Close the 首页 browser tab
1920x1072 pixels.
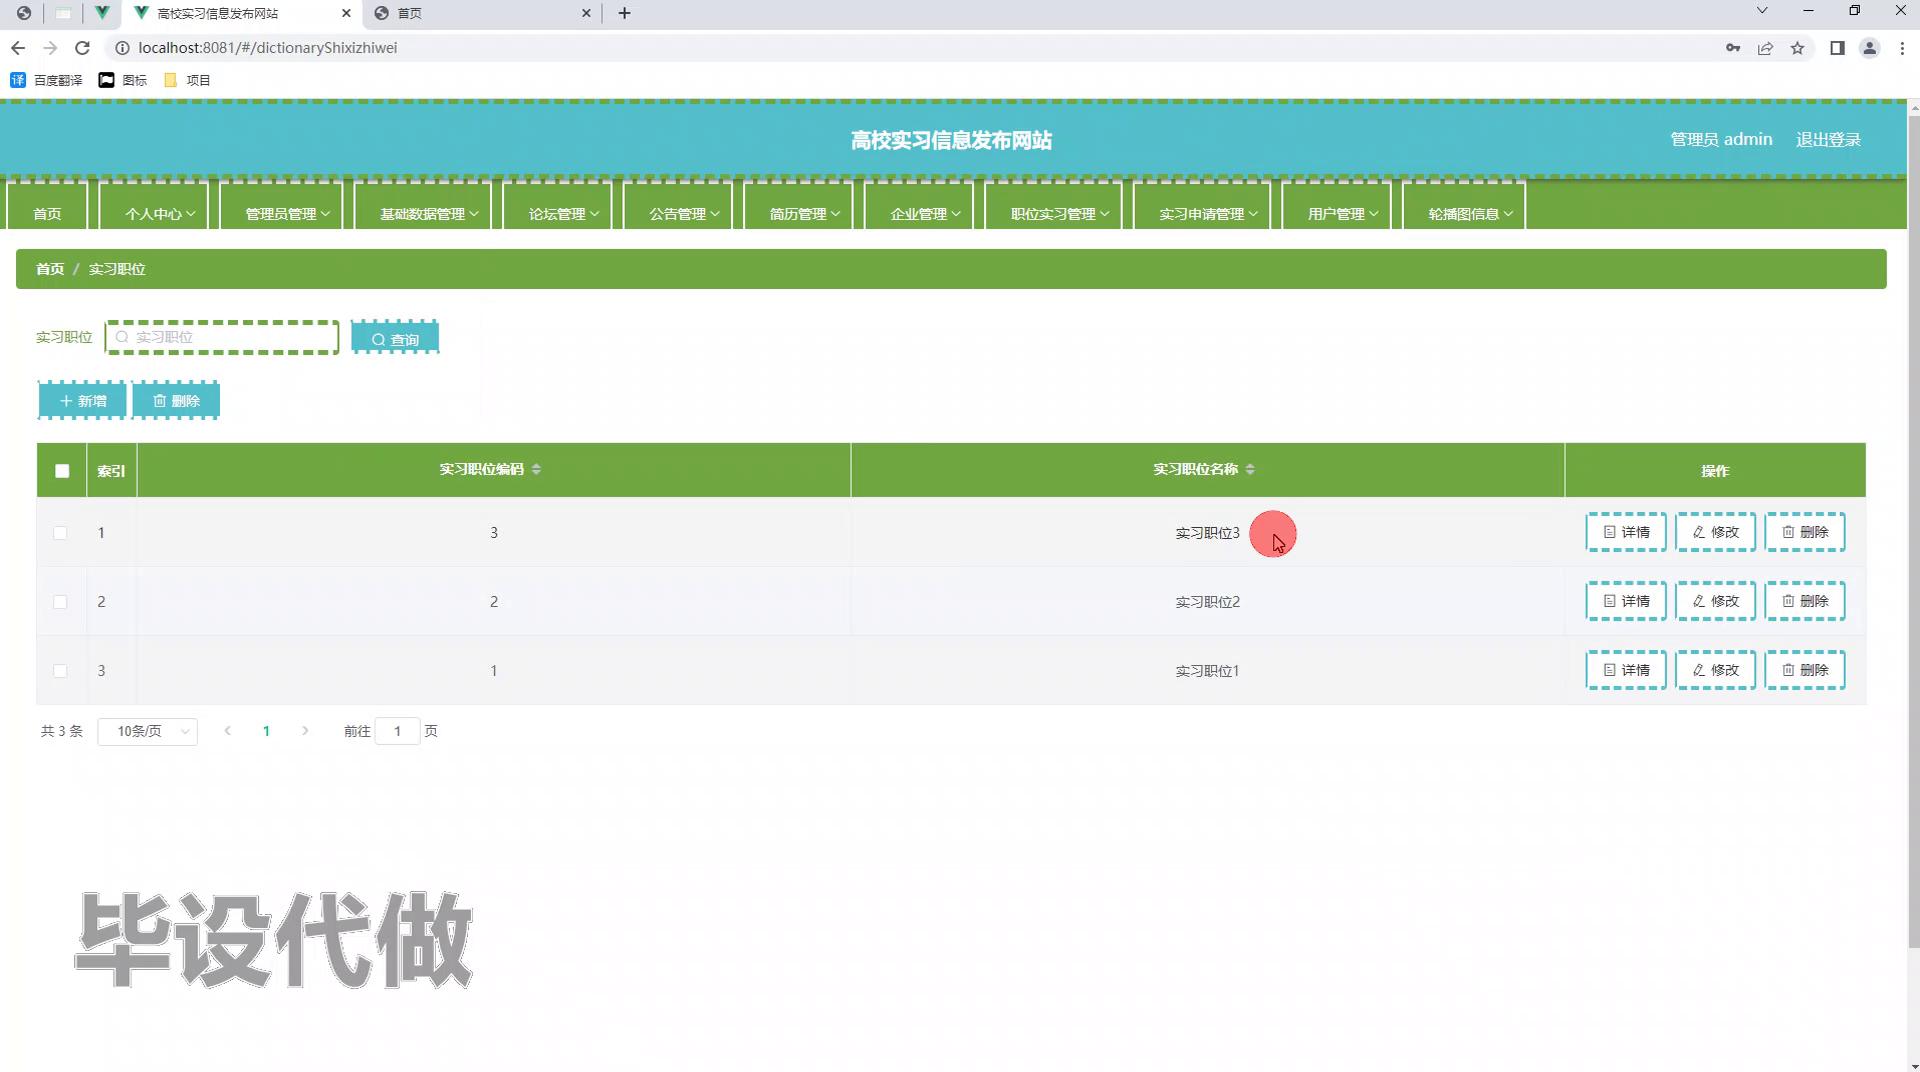(586, 13)
